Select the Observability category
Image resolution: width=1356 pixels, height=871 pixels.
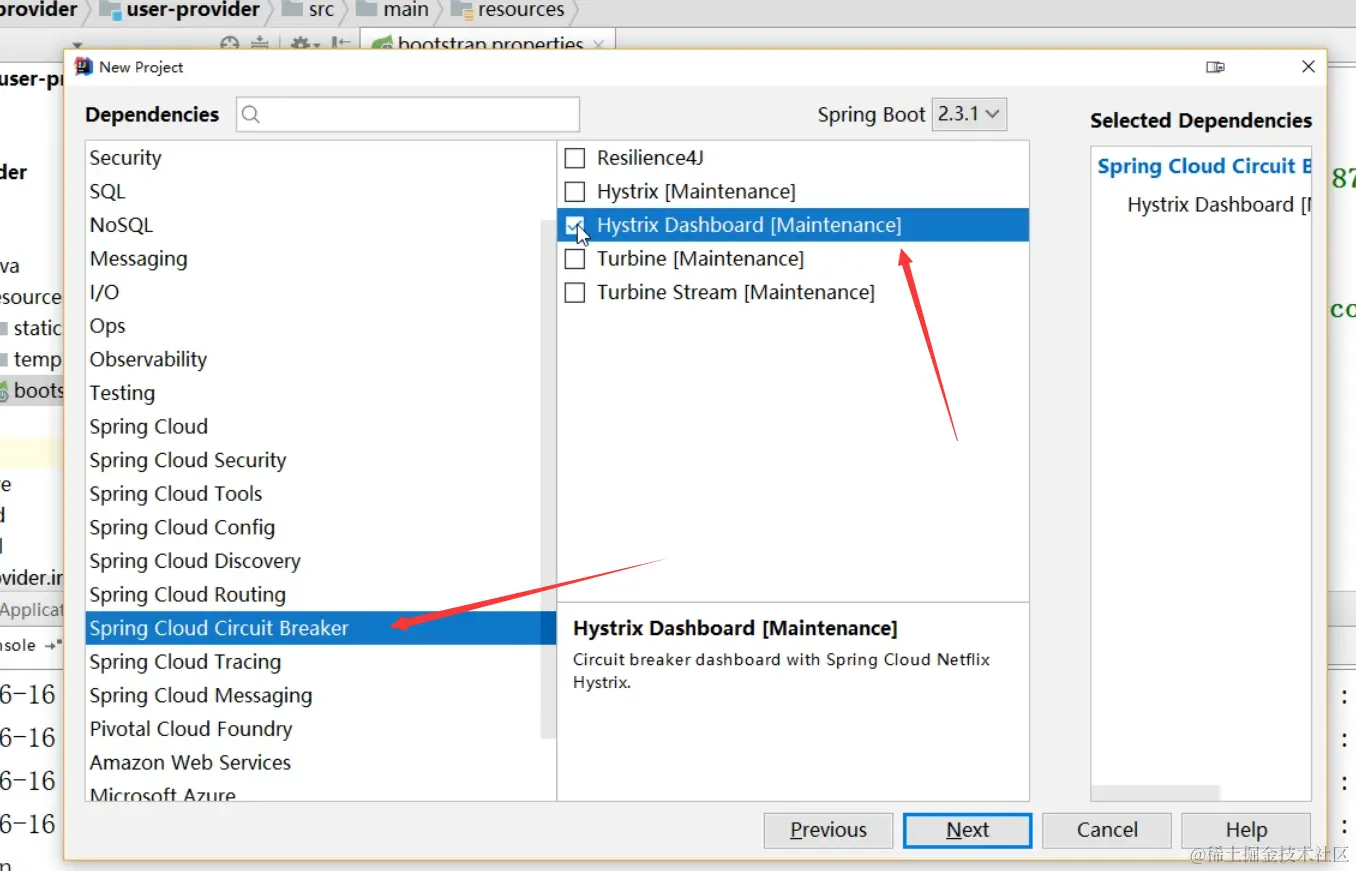[320, 359]
